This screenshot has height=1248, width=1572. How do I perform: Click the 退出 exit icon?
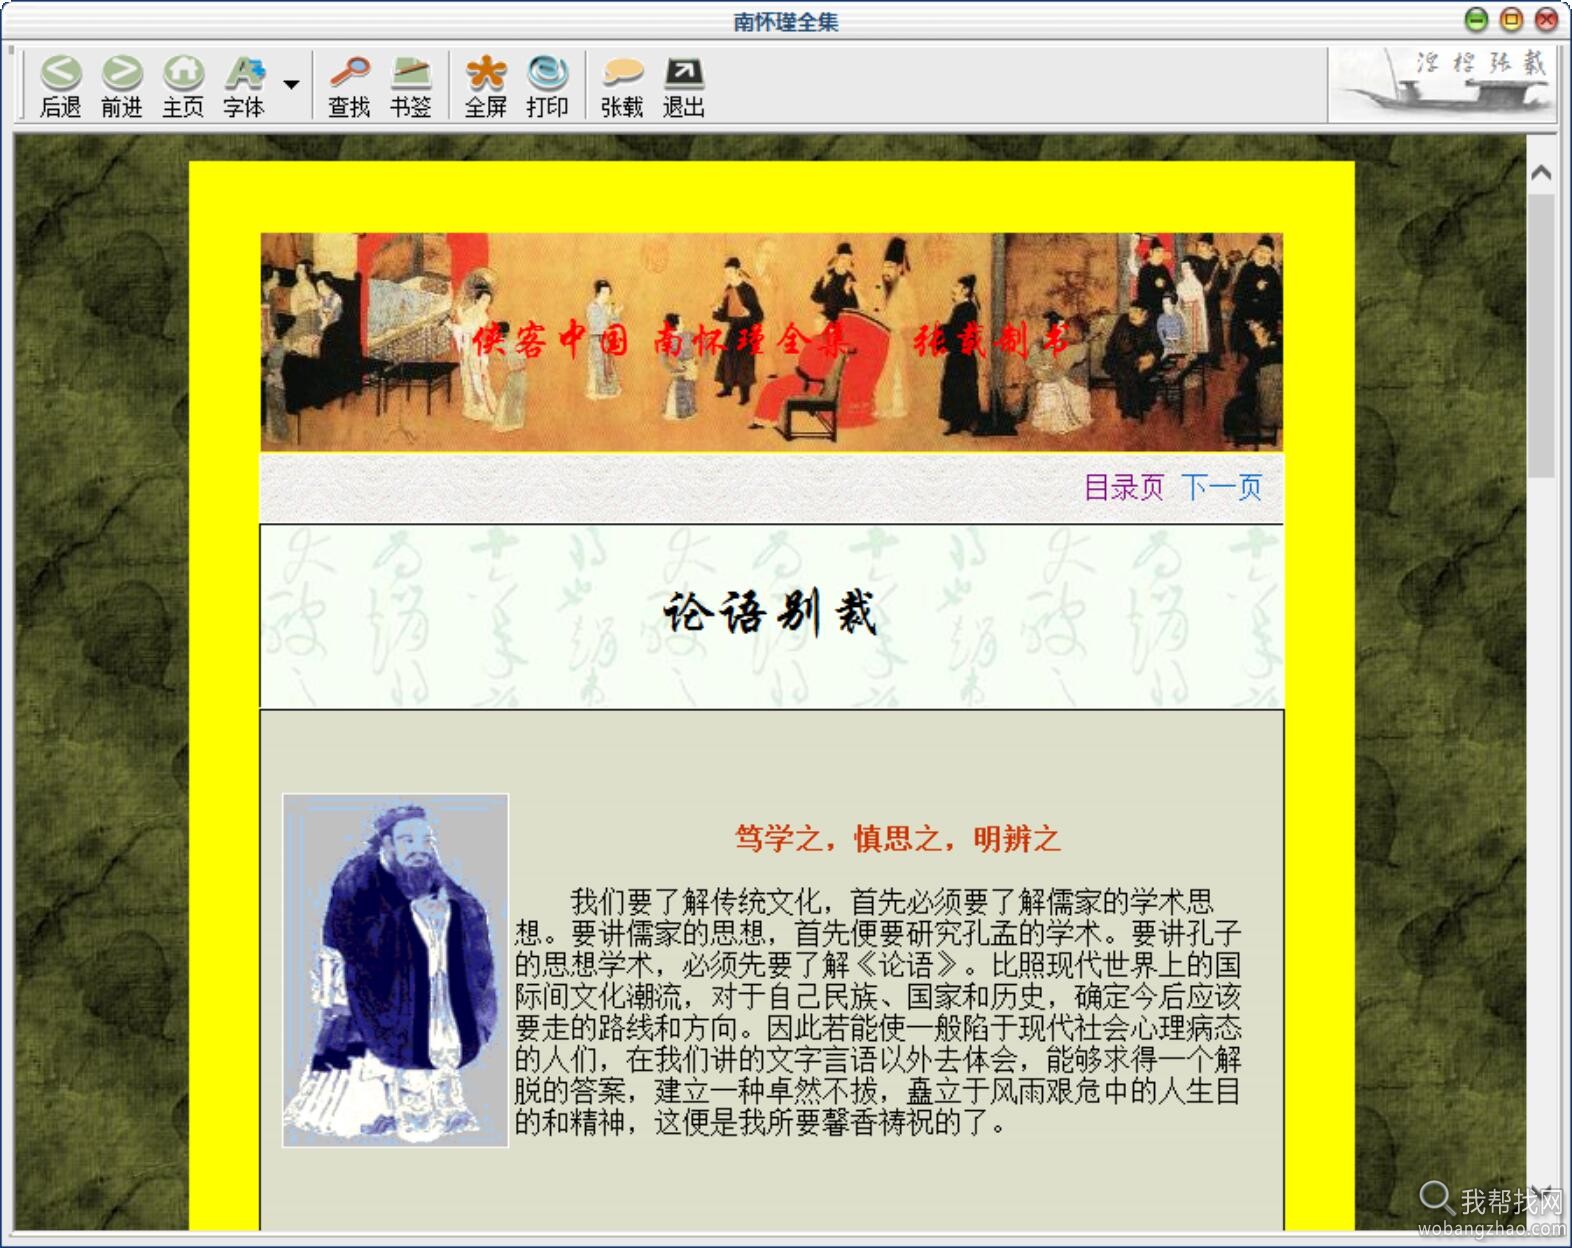(x=684, y=87)
